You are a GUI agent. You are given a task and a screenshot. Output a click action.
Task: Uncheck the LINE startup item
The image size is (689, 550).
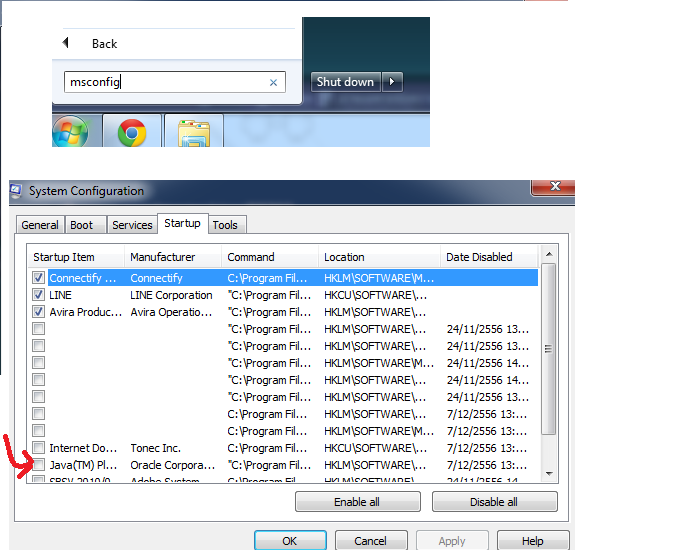click(x=38, y=295)
